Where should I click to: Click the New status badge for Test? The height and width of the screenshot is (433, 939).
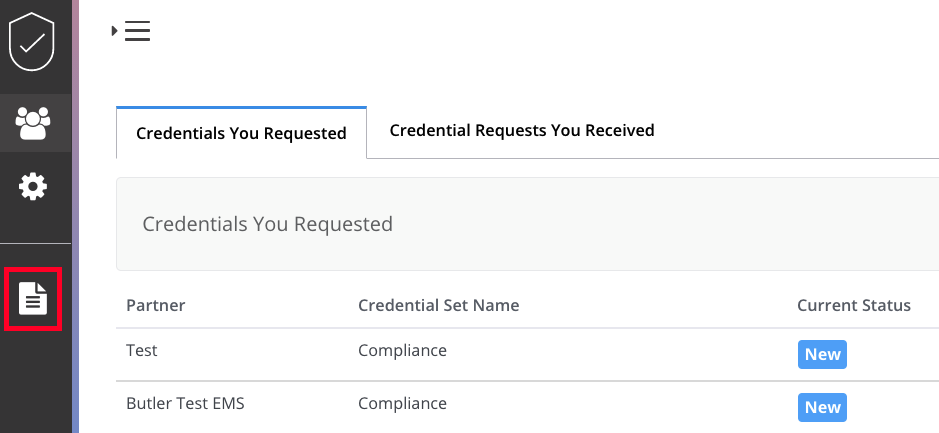(822, 355)
